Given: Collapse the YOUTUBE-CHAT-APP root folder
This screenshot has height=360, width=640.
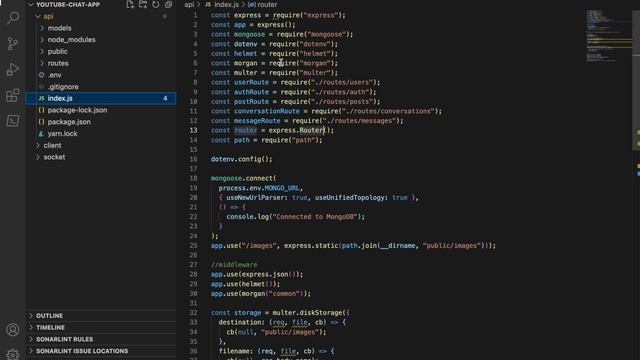Looking at the screenshot, I should tap(31, 4).
